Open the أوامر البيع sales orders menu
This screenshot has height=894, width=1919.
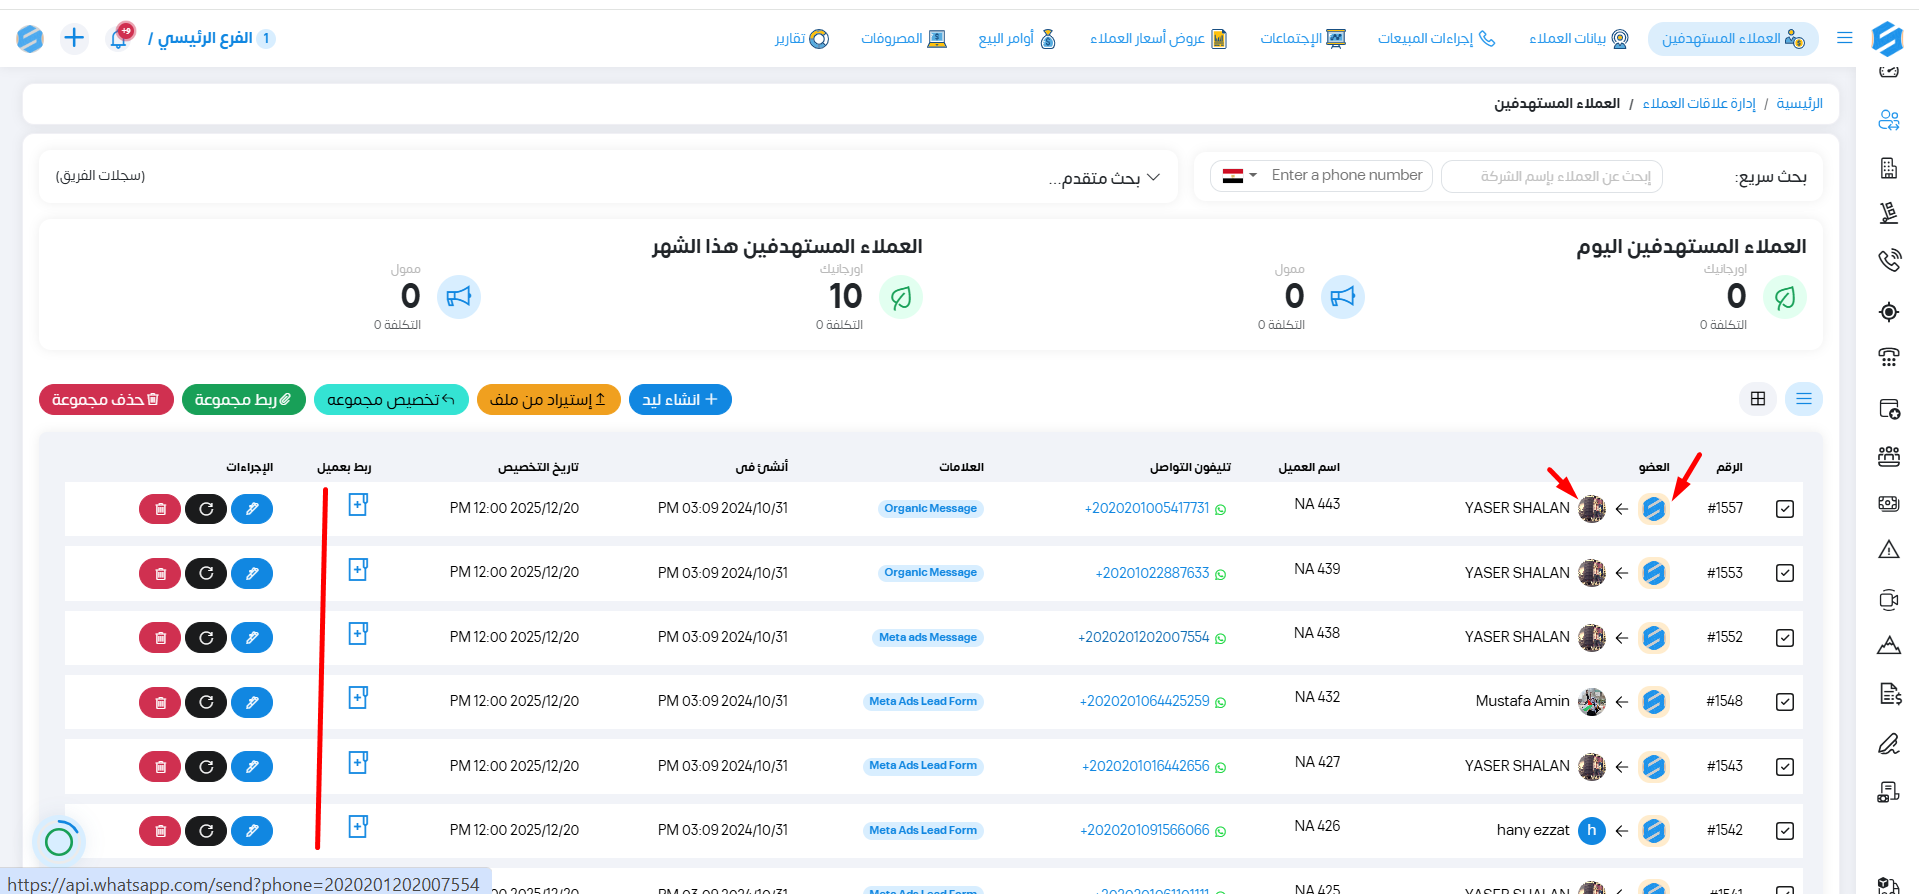(1016, 38)
